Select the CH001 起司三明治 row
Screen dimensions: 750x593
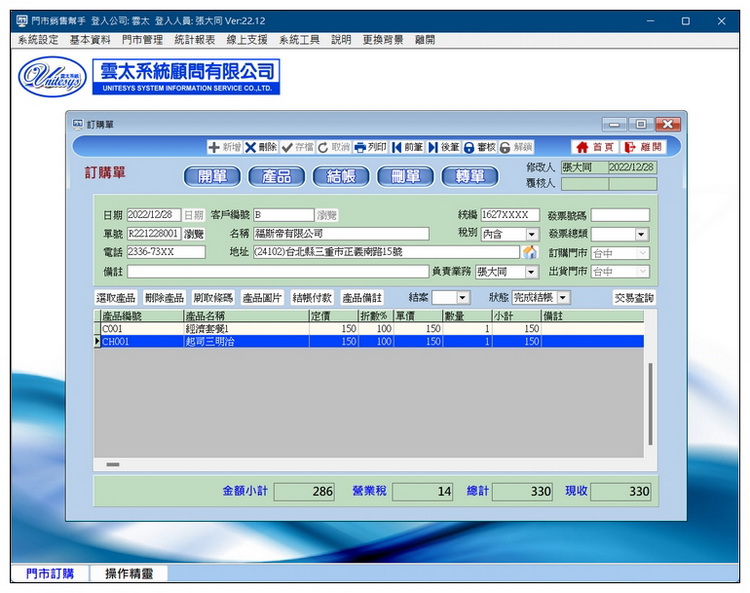coord(368,341)
